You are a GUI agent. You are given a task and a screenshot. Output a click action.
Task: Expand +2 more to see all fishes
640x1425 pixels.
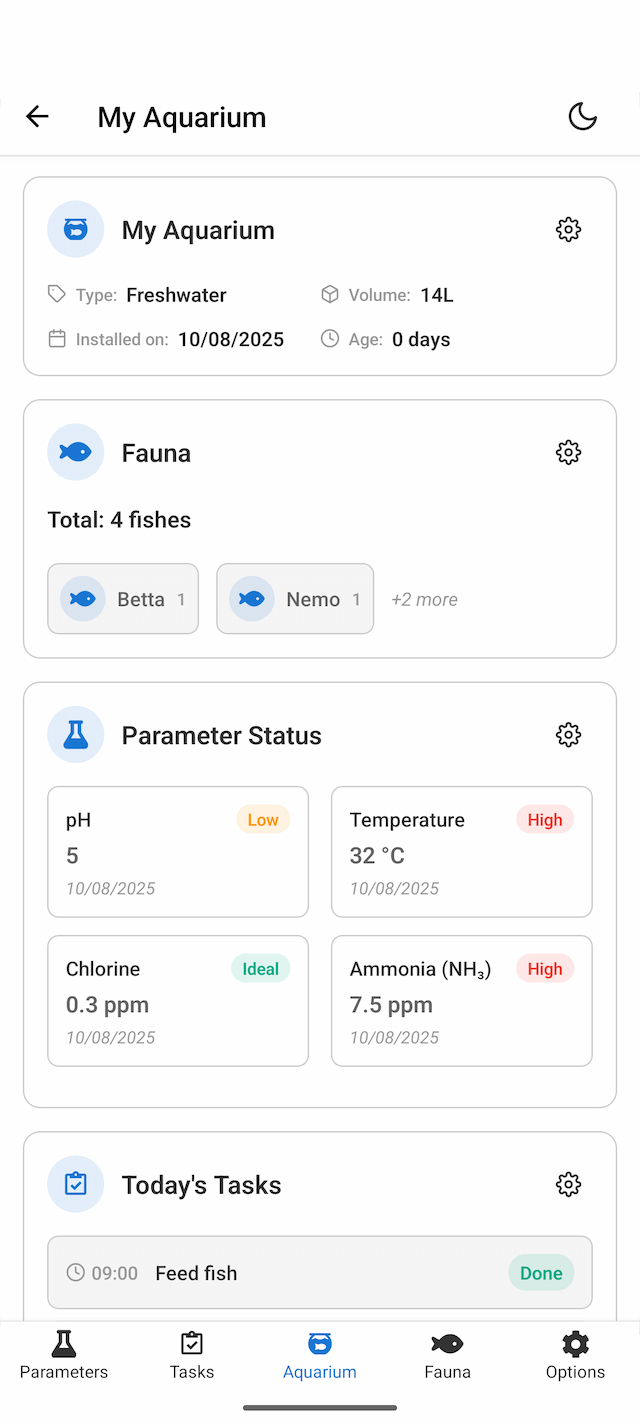[x=424, y=599]
